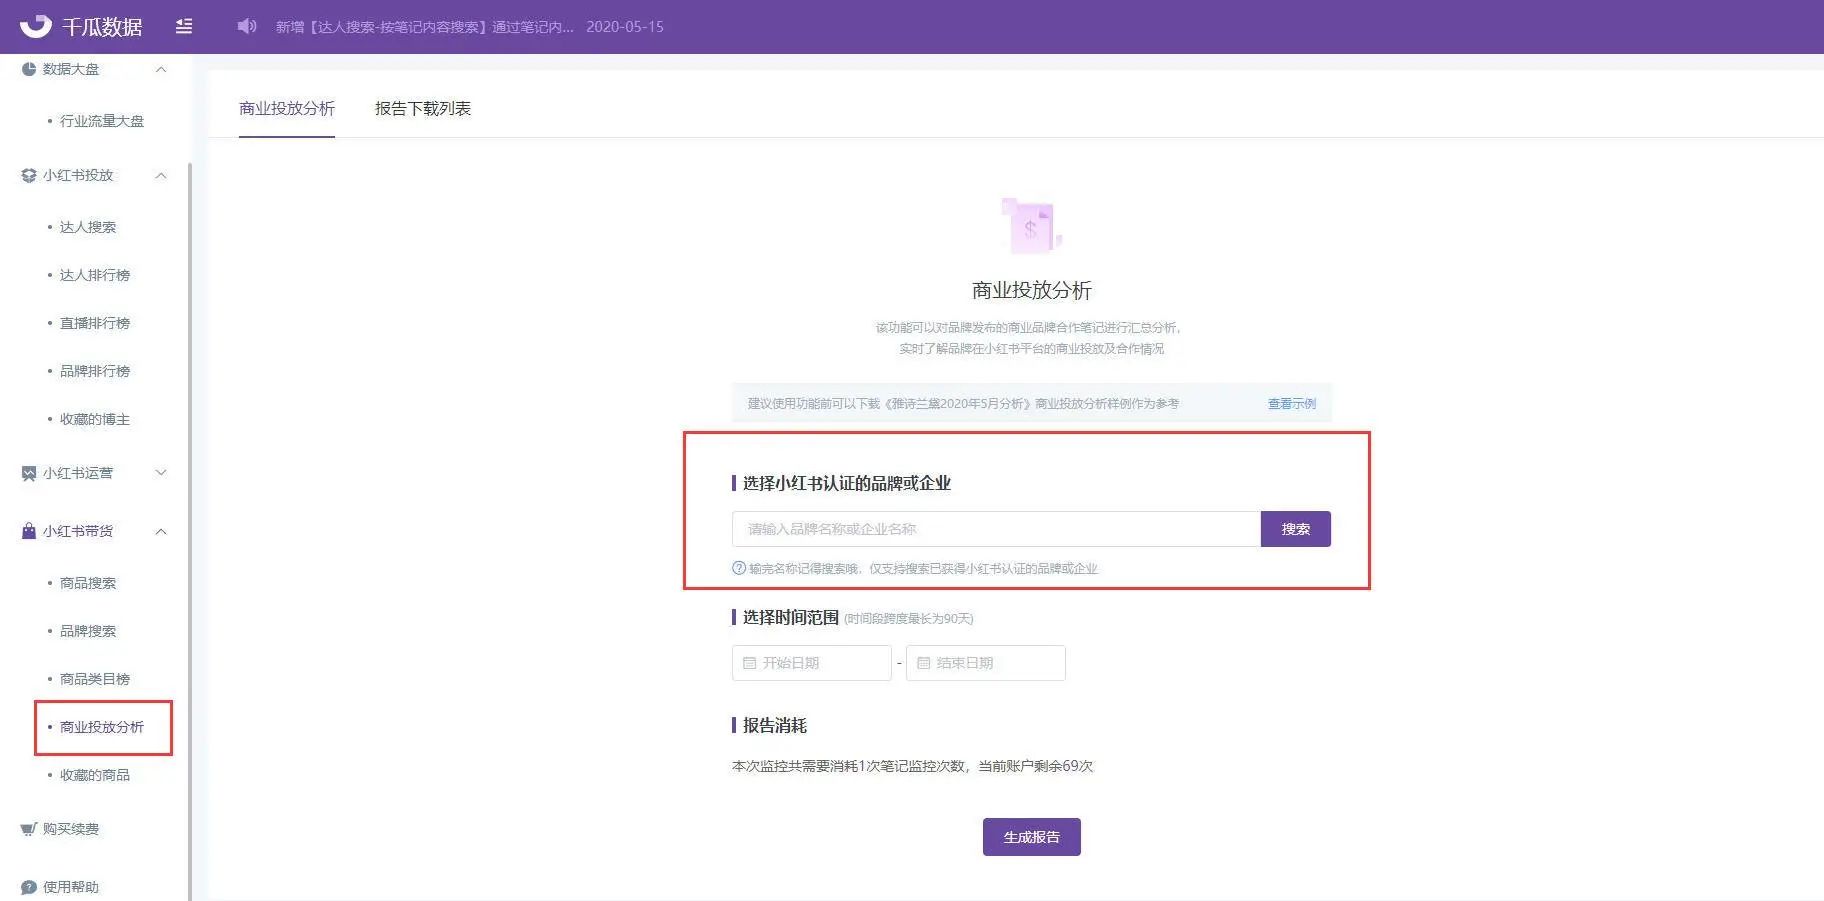Image resolution: width=1824 pixels, height=901 pixels.
Task: Open 品牌排行榜 under 小红书投放
Action: click(x=95, y=371)
